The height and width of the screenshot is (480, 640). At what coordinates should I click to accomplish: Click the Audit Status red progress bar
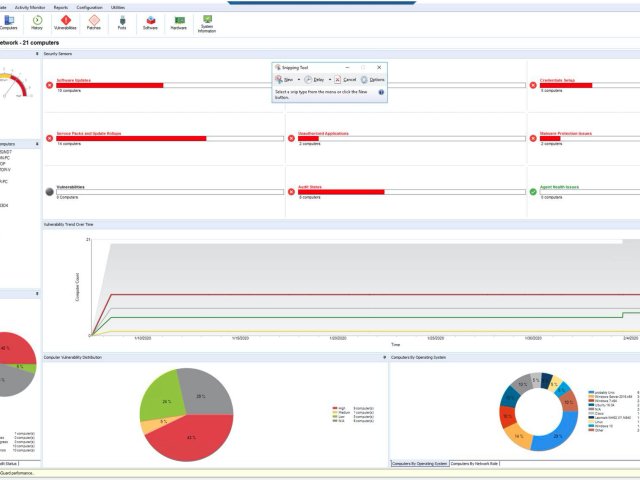[341, 191]
